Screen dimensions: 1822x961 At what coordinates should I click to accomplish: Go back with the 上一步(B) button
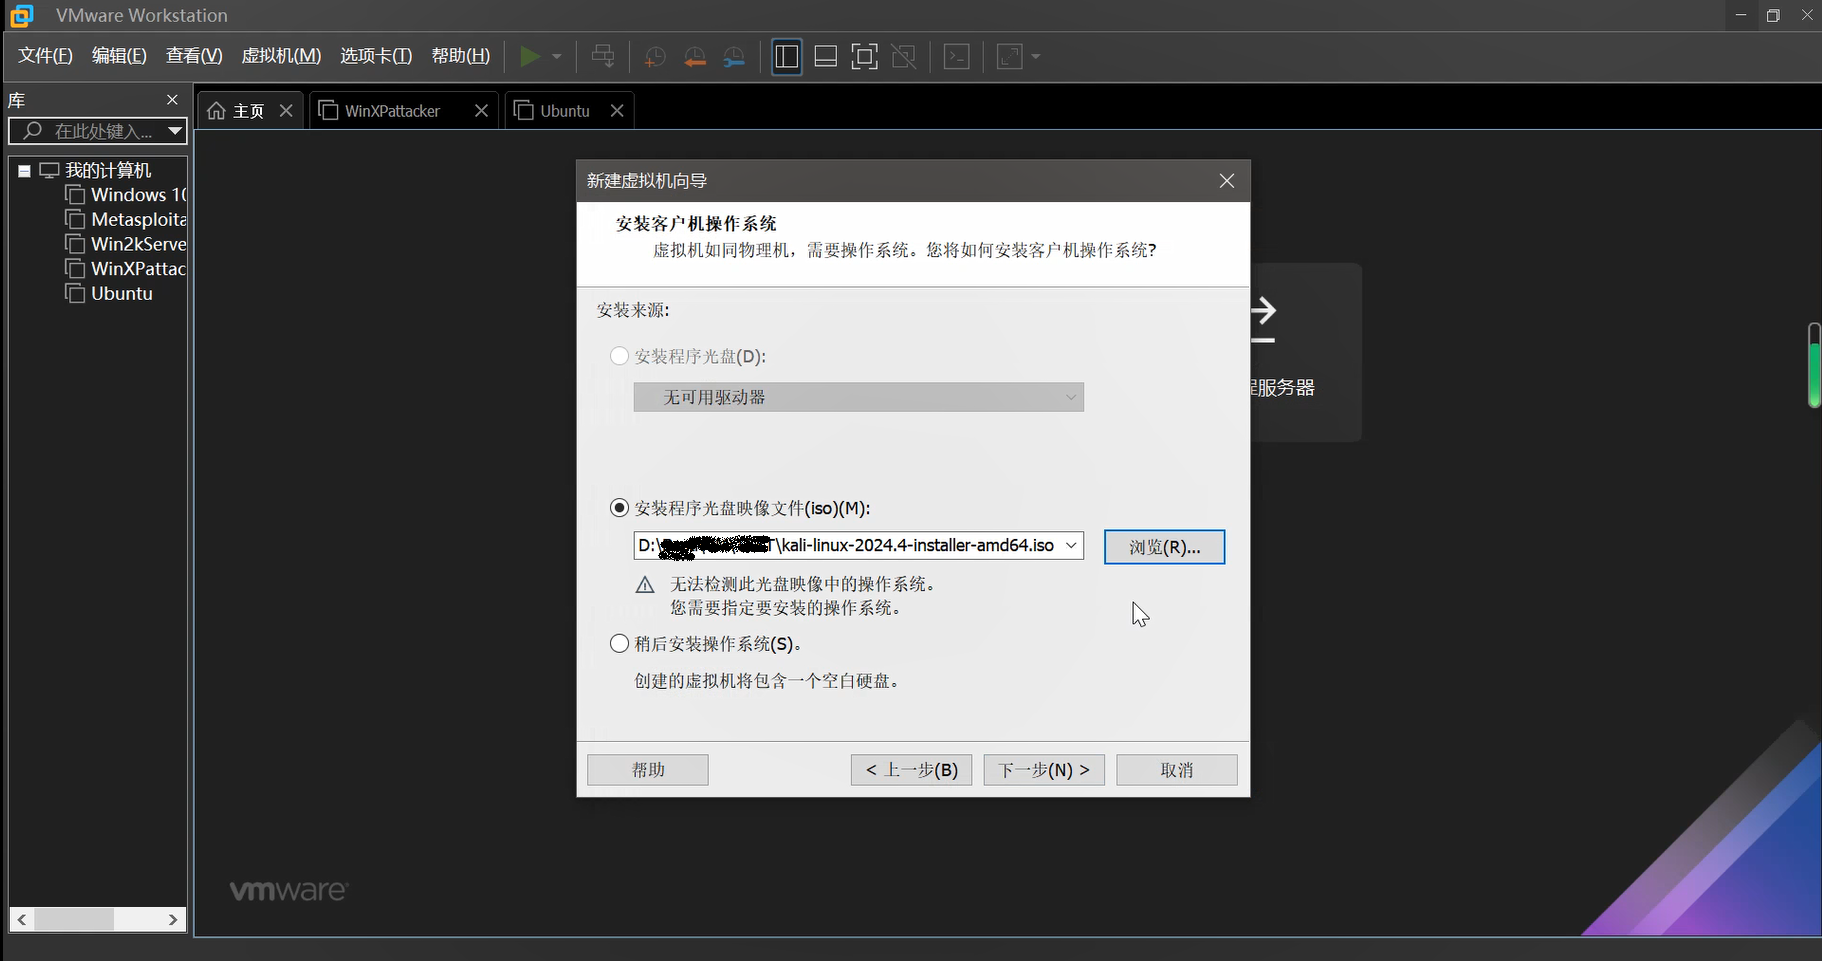pyautogui.click(x=911, y=770)
